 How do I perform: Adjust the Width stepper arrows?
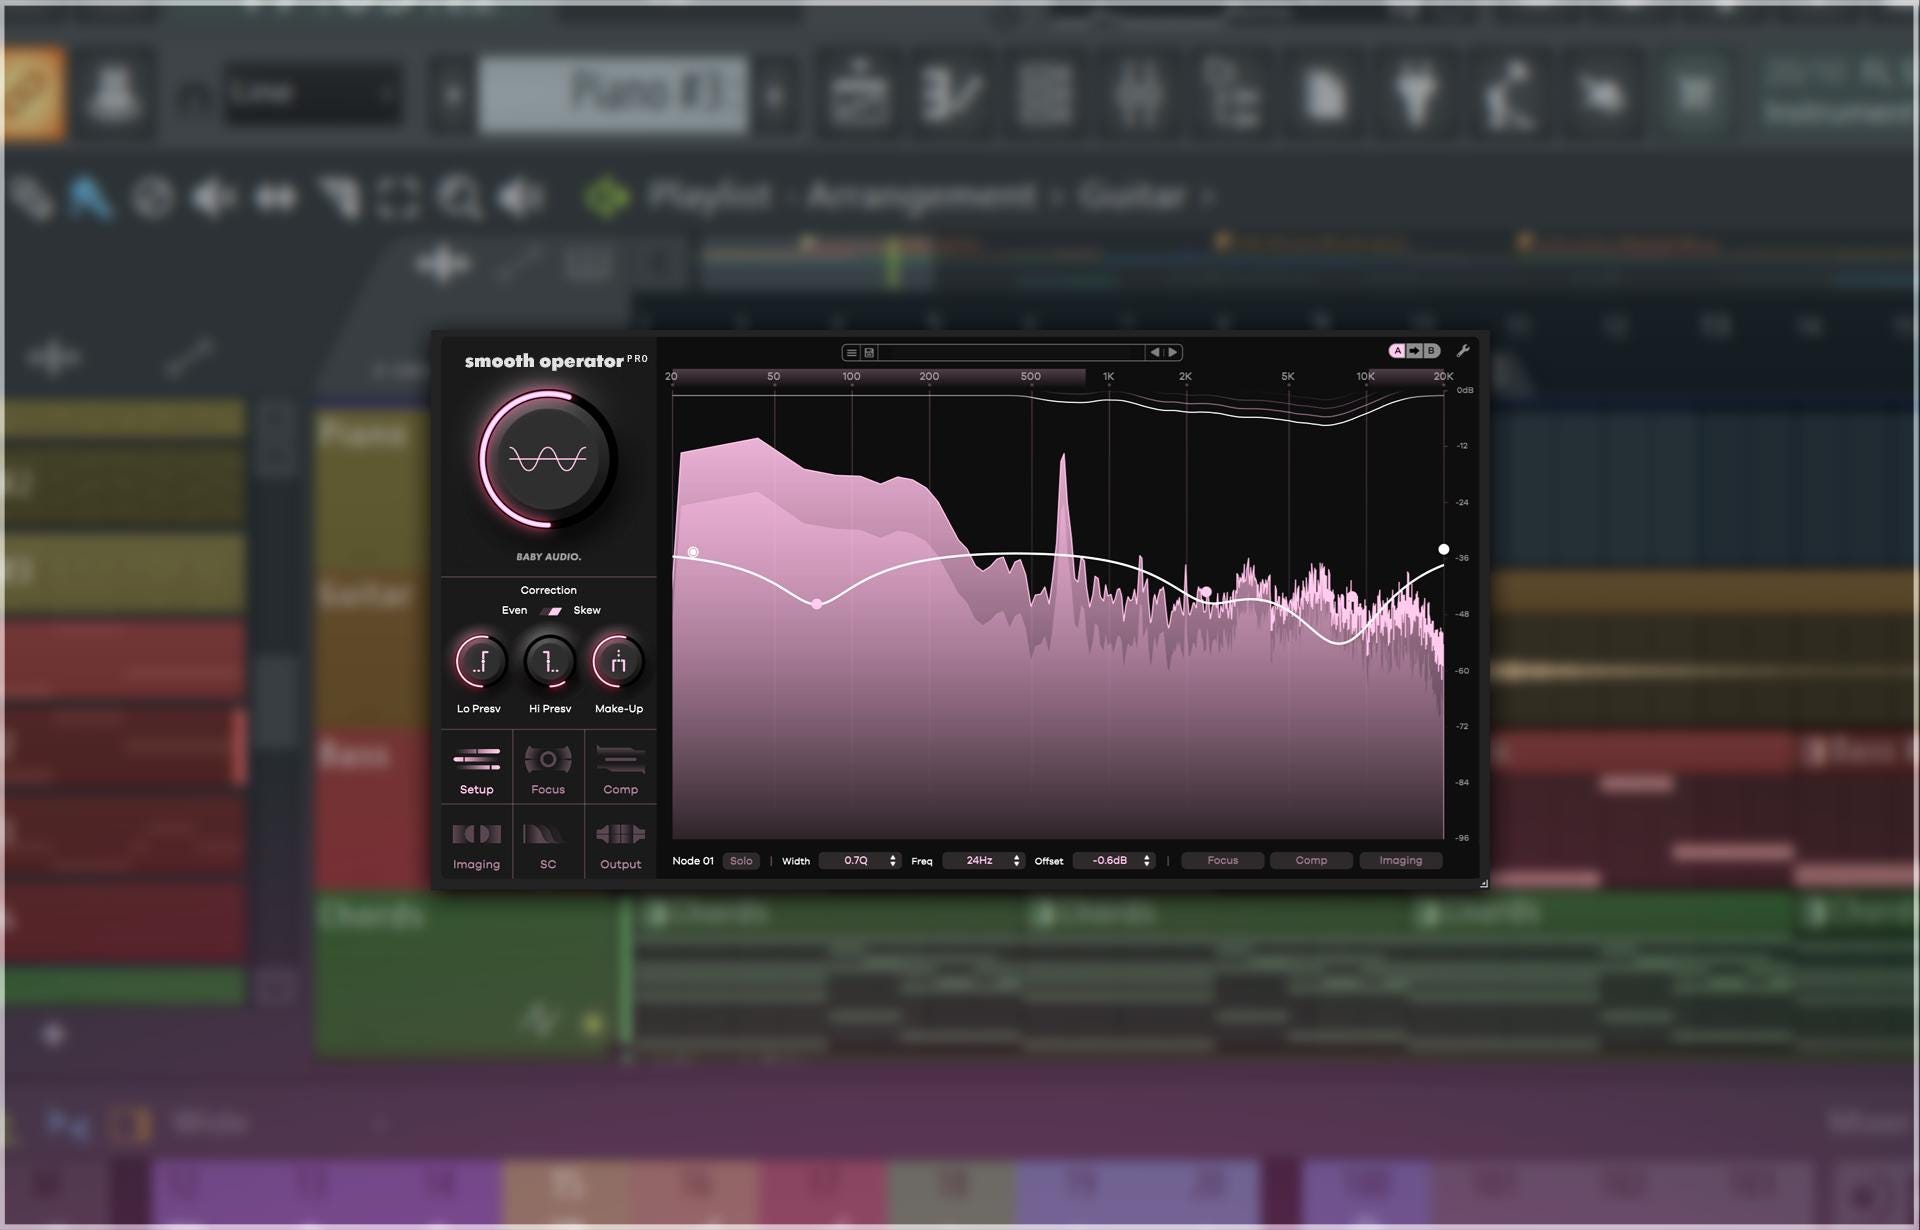click(x=893, y=861)
